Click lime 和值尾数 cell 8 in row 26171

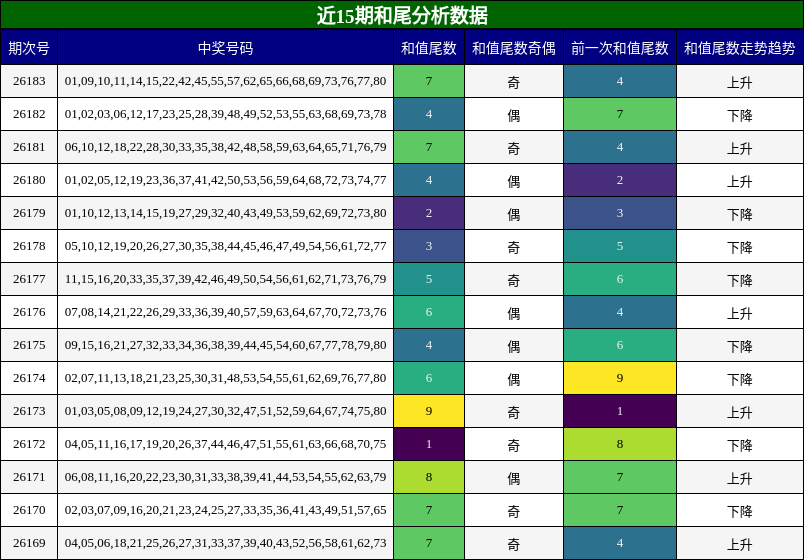point(429,477)
